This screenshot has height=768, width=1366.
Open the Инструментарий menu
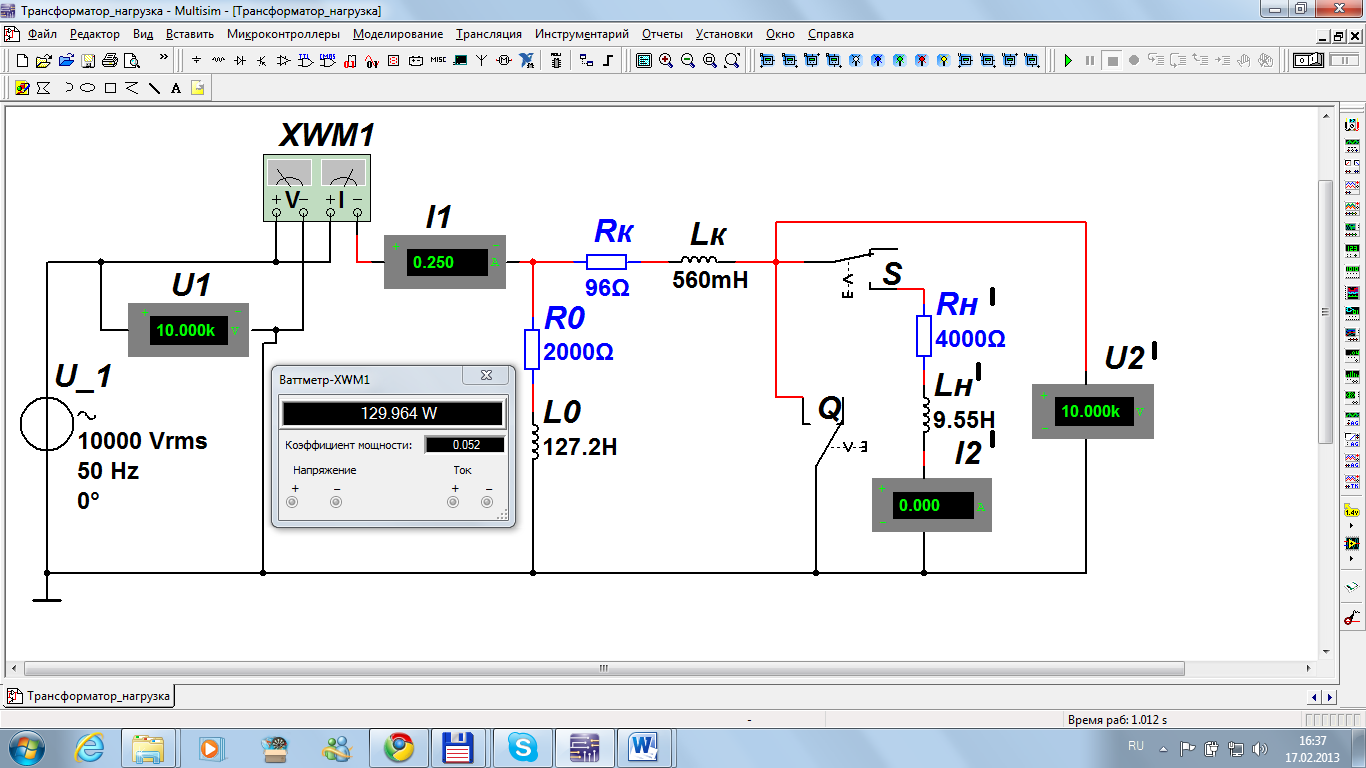(x=581, y=34)
